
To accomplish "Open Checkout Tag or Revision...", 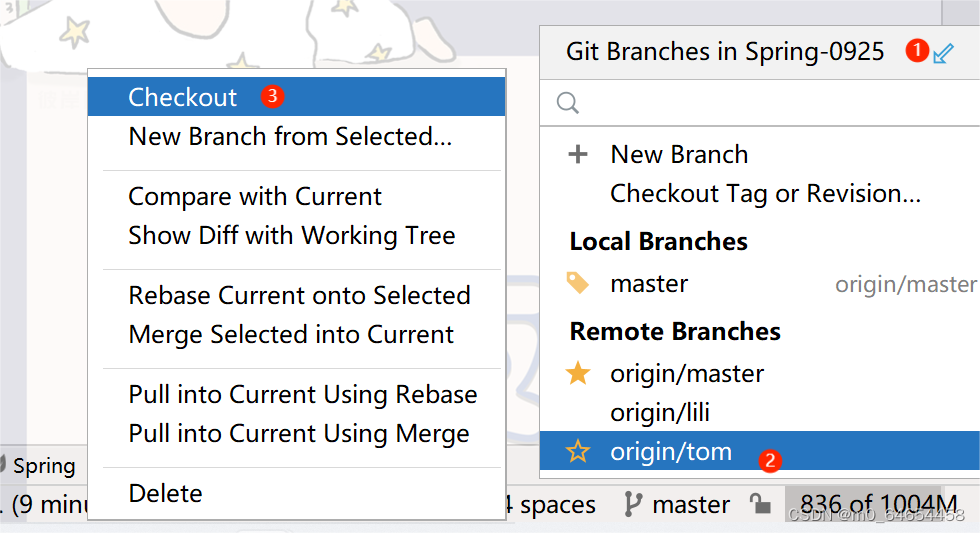I will (x=765, y=194).
